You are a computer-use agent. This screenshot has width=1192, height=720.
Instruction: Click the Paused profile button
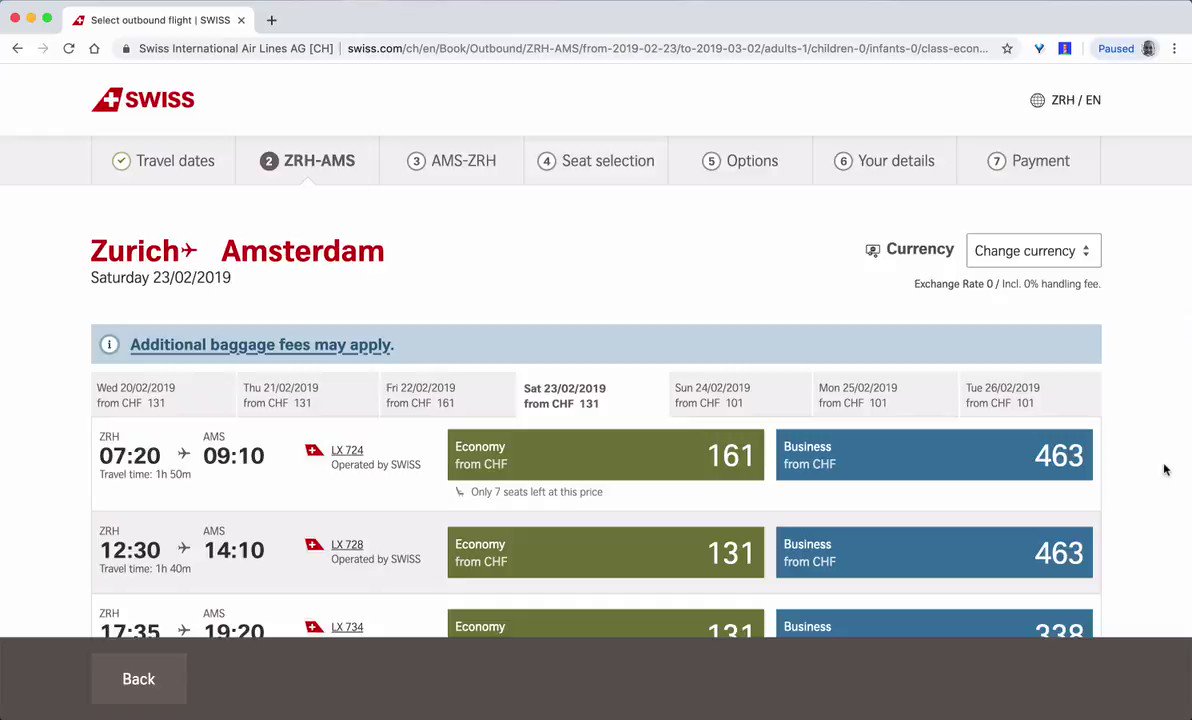pyautogui.click(x=1127, y=49)
